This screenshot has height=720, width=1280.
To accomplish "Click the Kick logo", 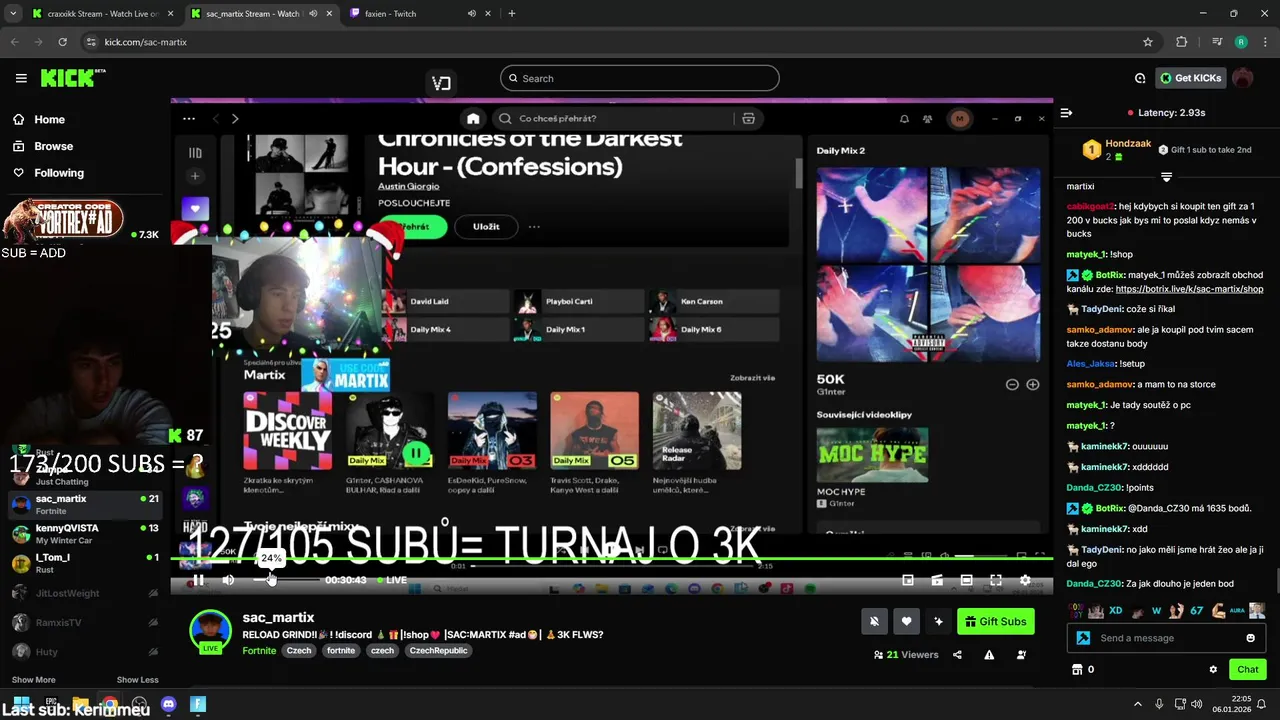I will pos(73,78).
